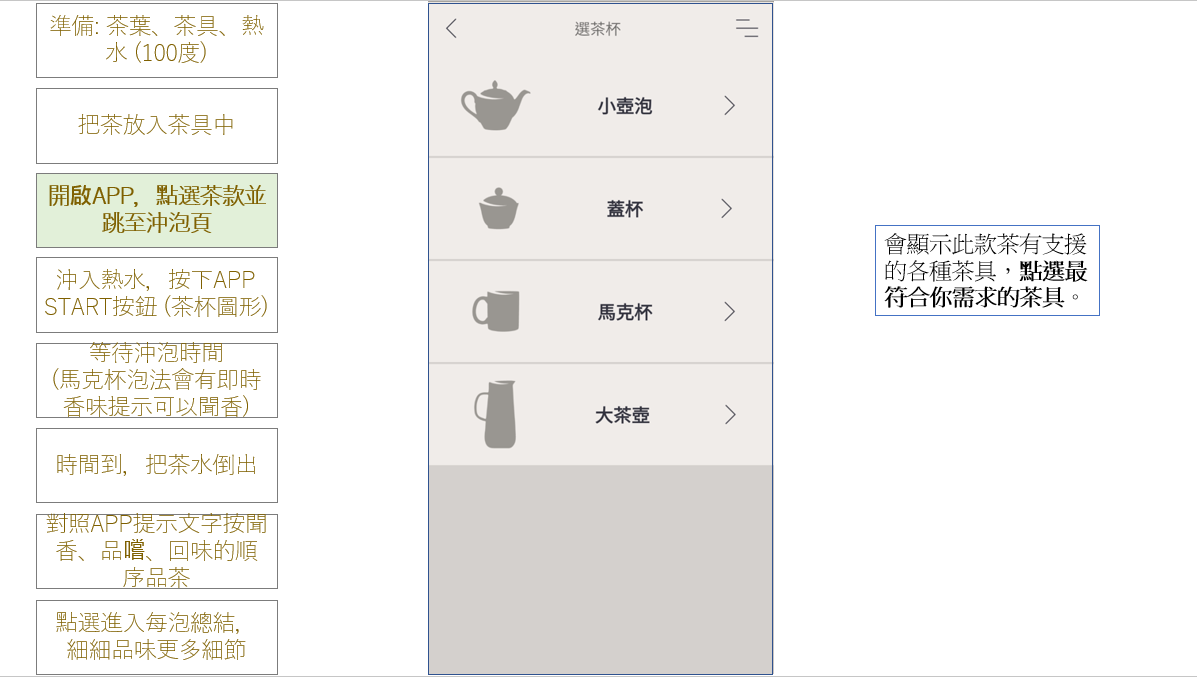Expand the 馬克杯 row chevron
This screenshot has width=1197, height=677.
[729, 312]
